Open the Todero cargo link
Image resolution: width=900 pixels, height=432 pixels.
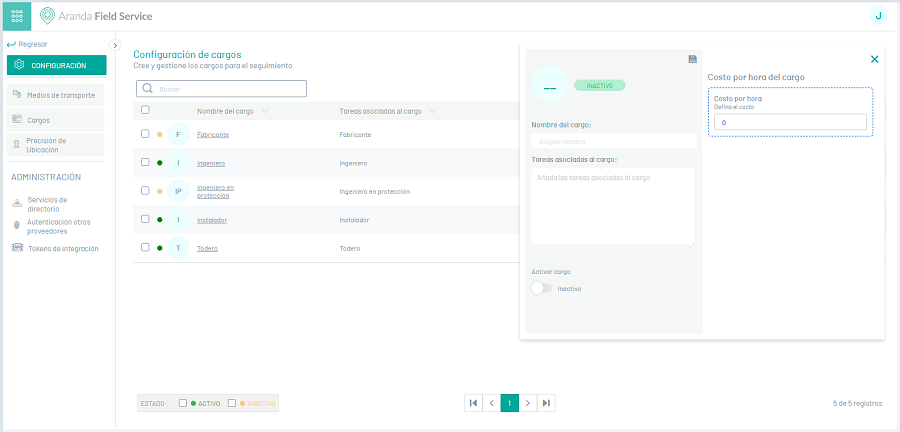(207, 248)
